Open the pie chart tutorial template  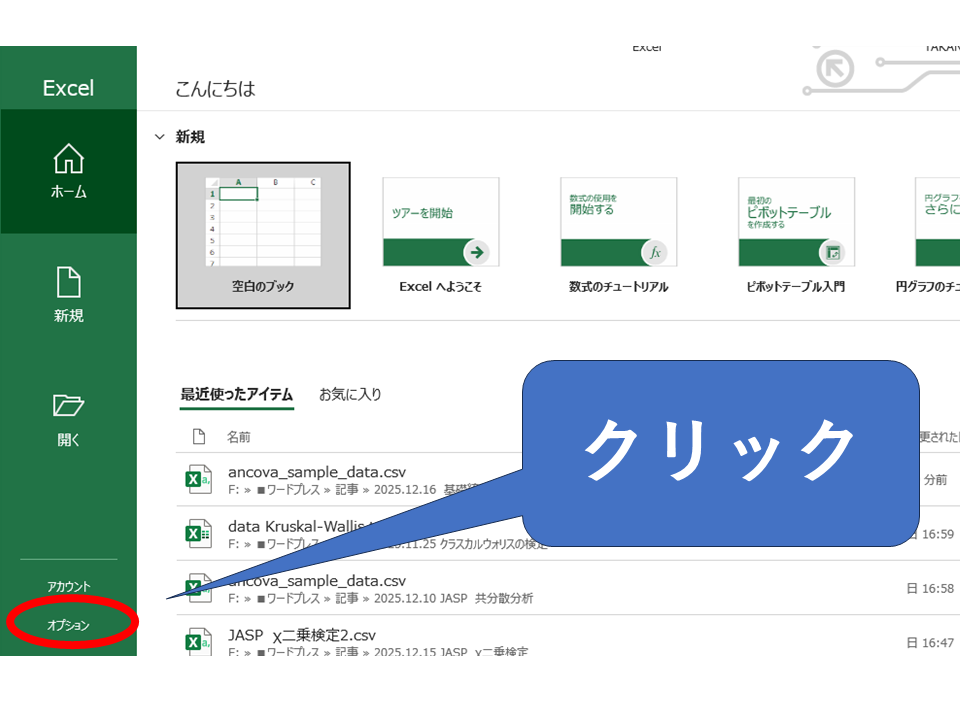[x=937, y=235]
